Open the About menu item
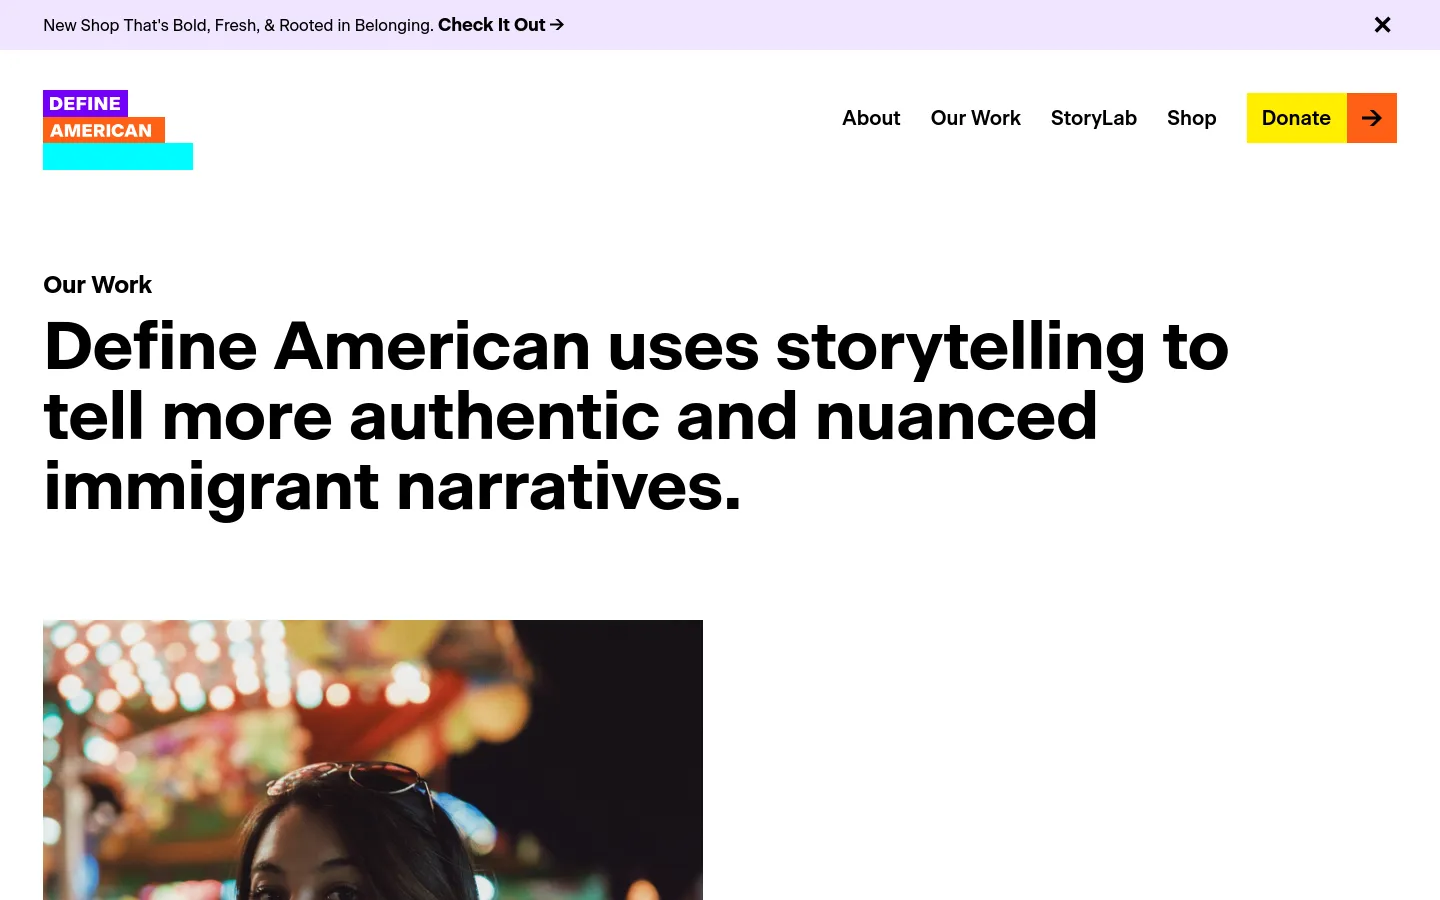The image size is (1440, 900). (x=871, y=118)
